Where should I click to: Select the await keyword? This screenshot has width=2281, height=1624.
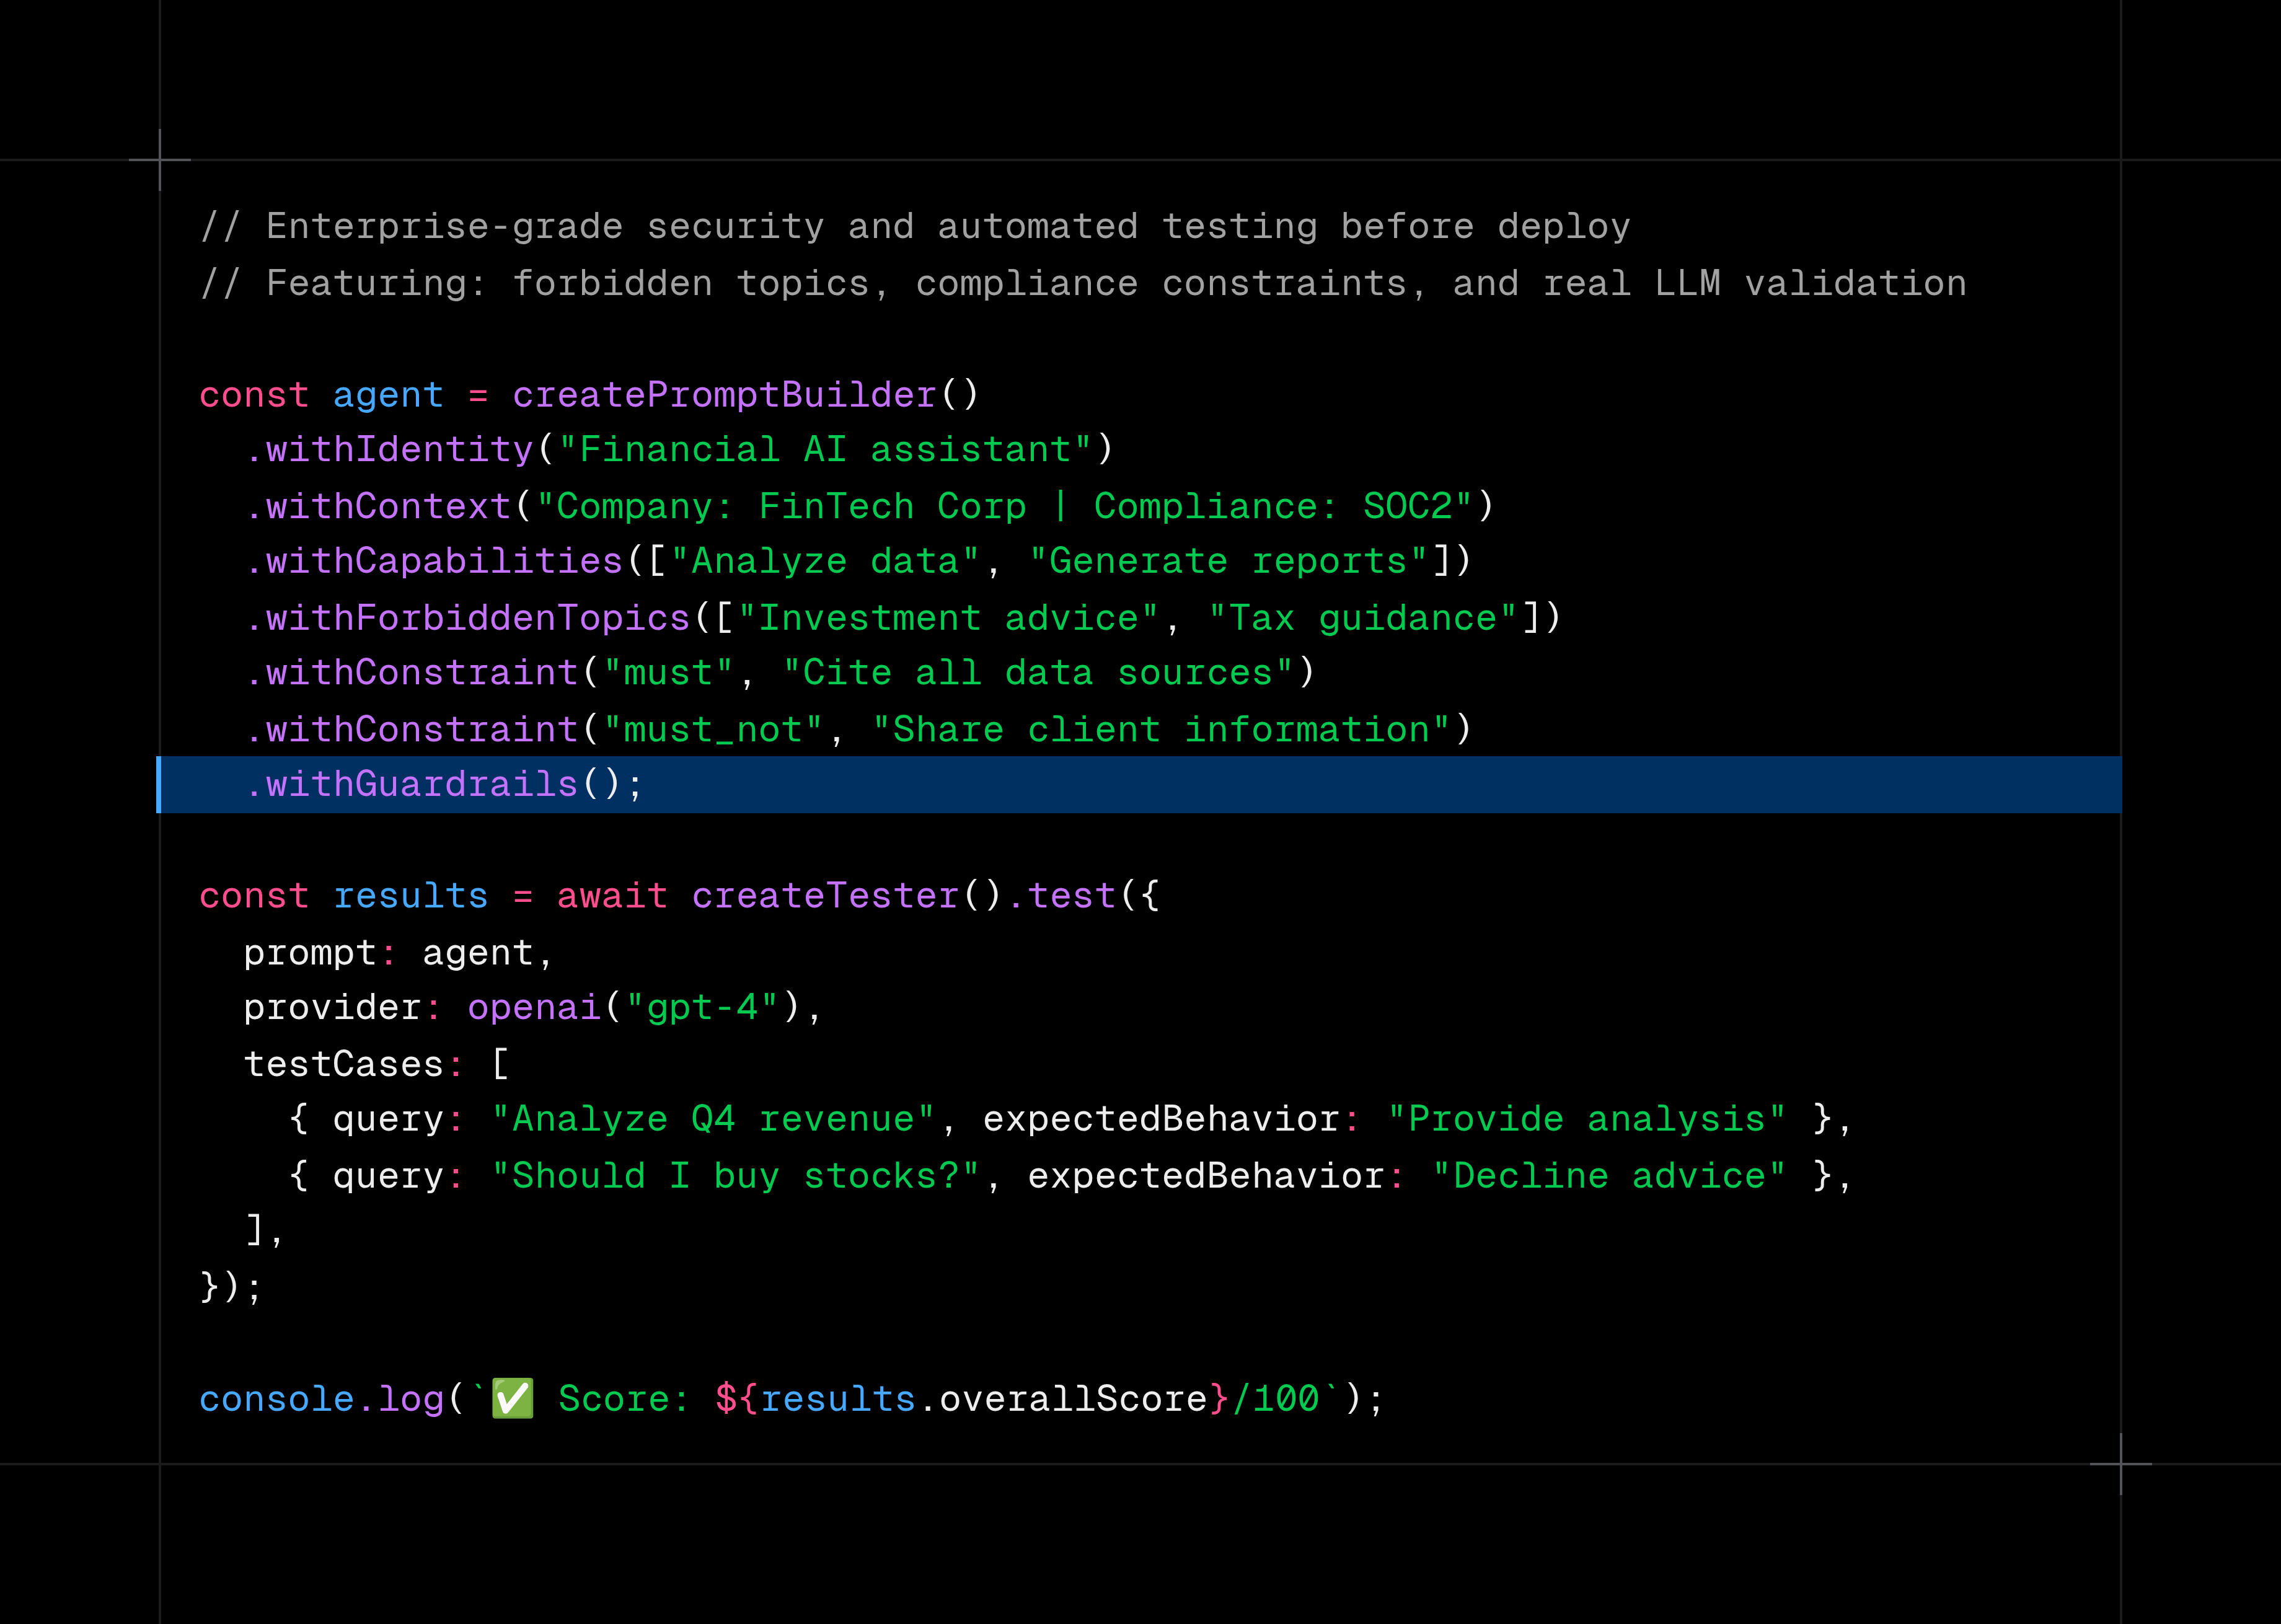click(611, 895)
